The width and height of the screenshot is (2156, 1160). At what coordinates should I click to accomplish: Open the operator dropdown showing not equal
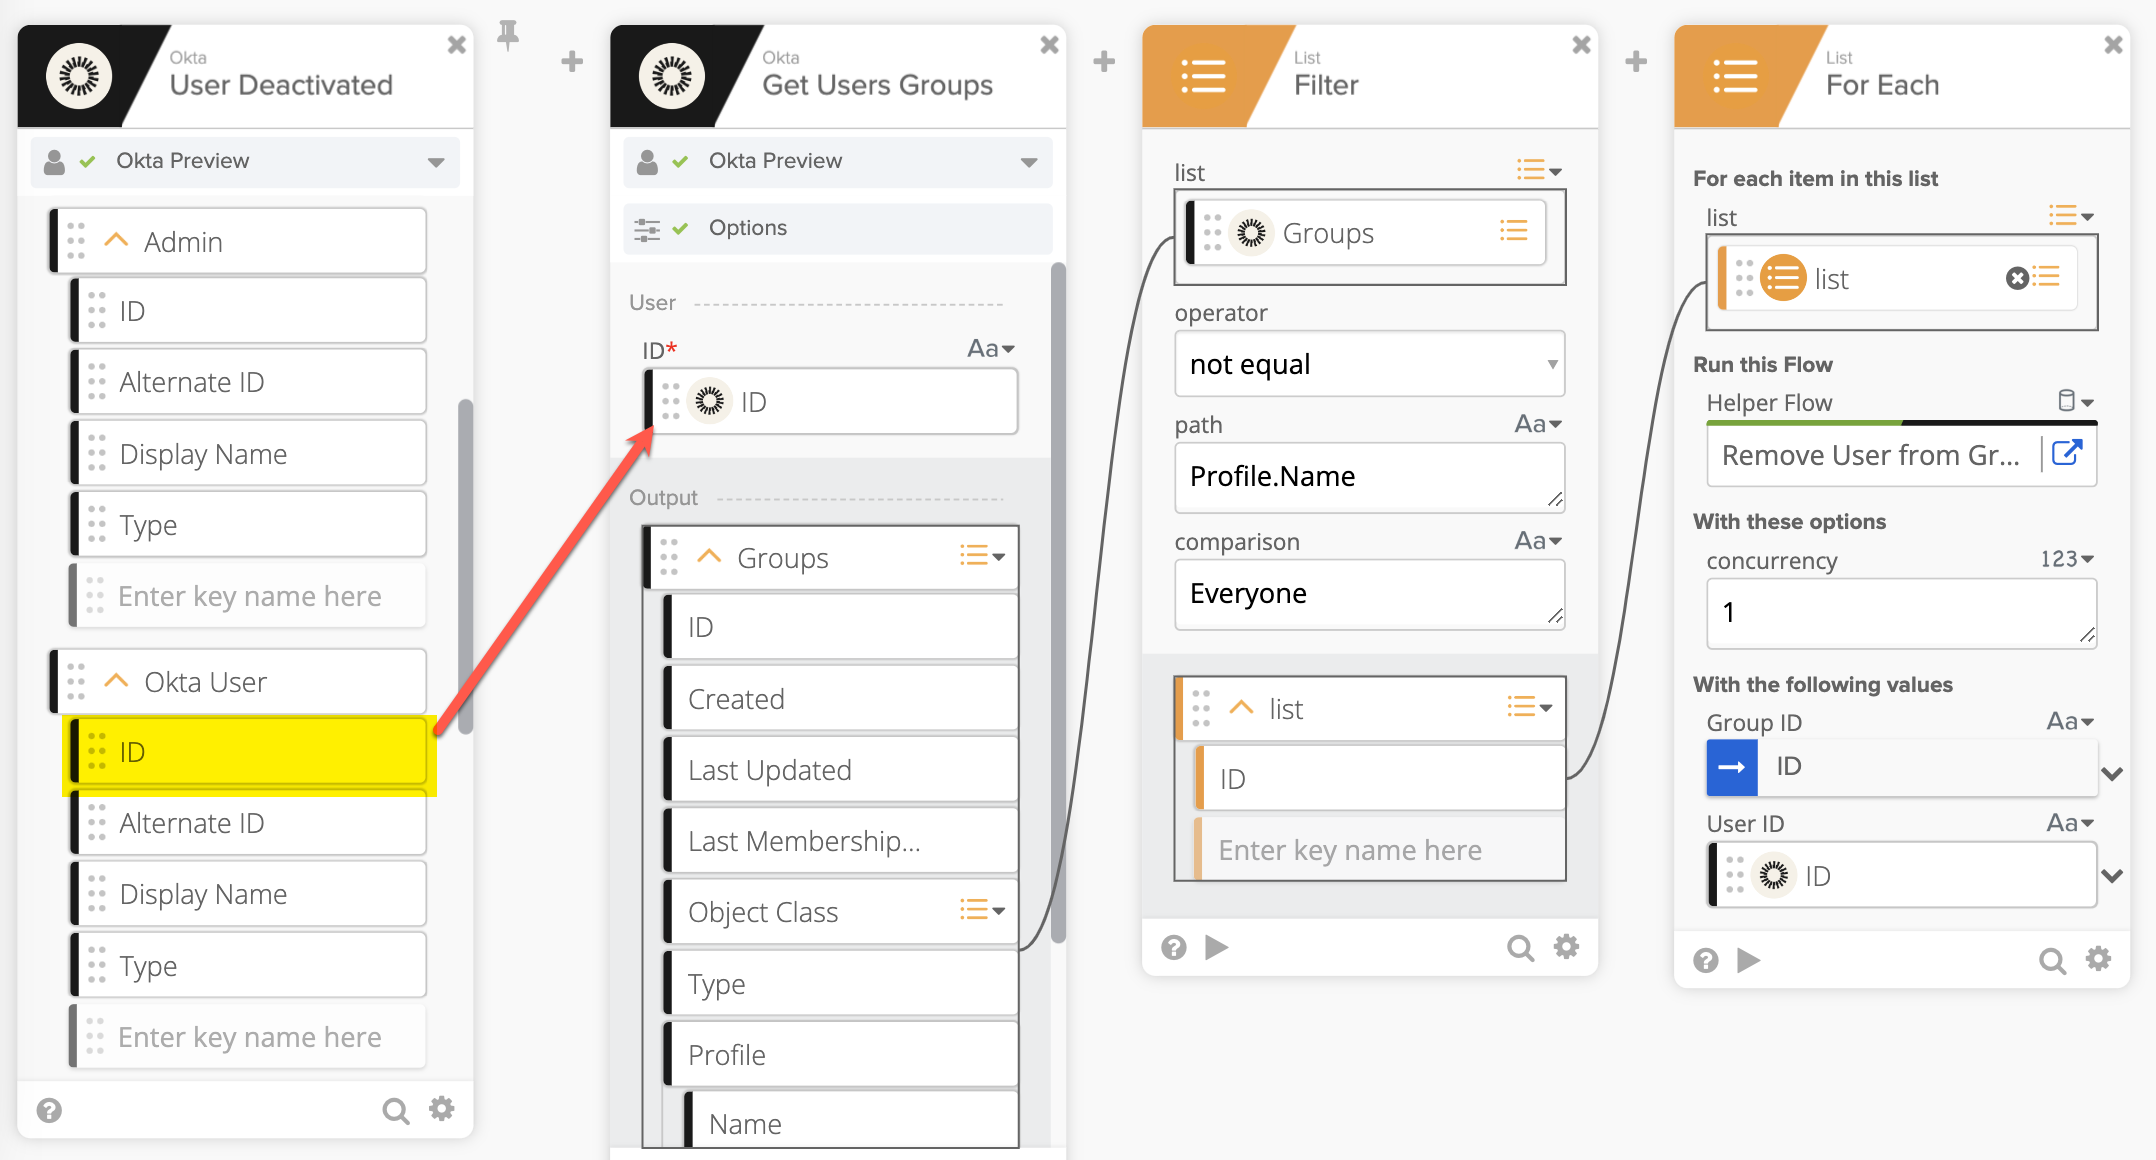coord(1370,364)
